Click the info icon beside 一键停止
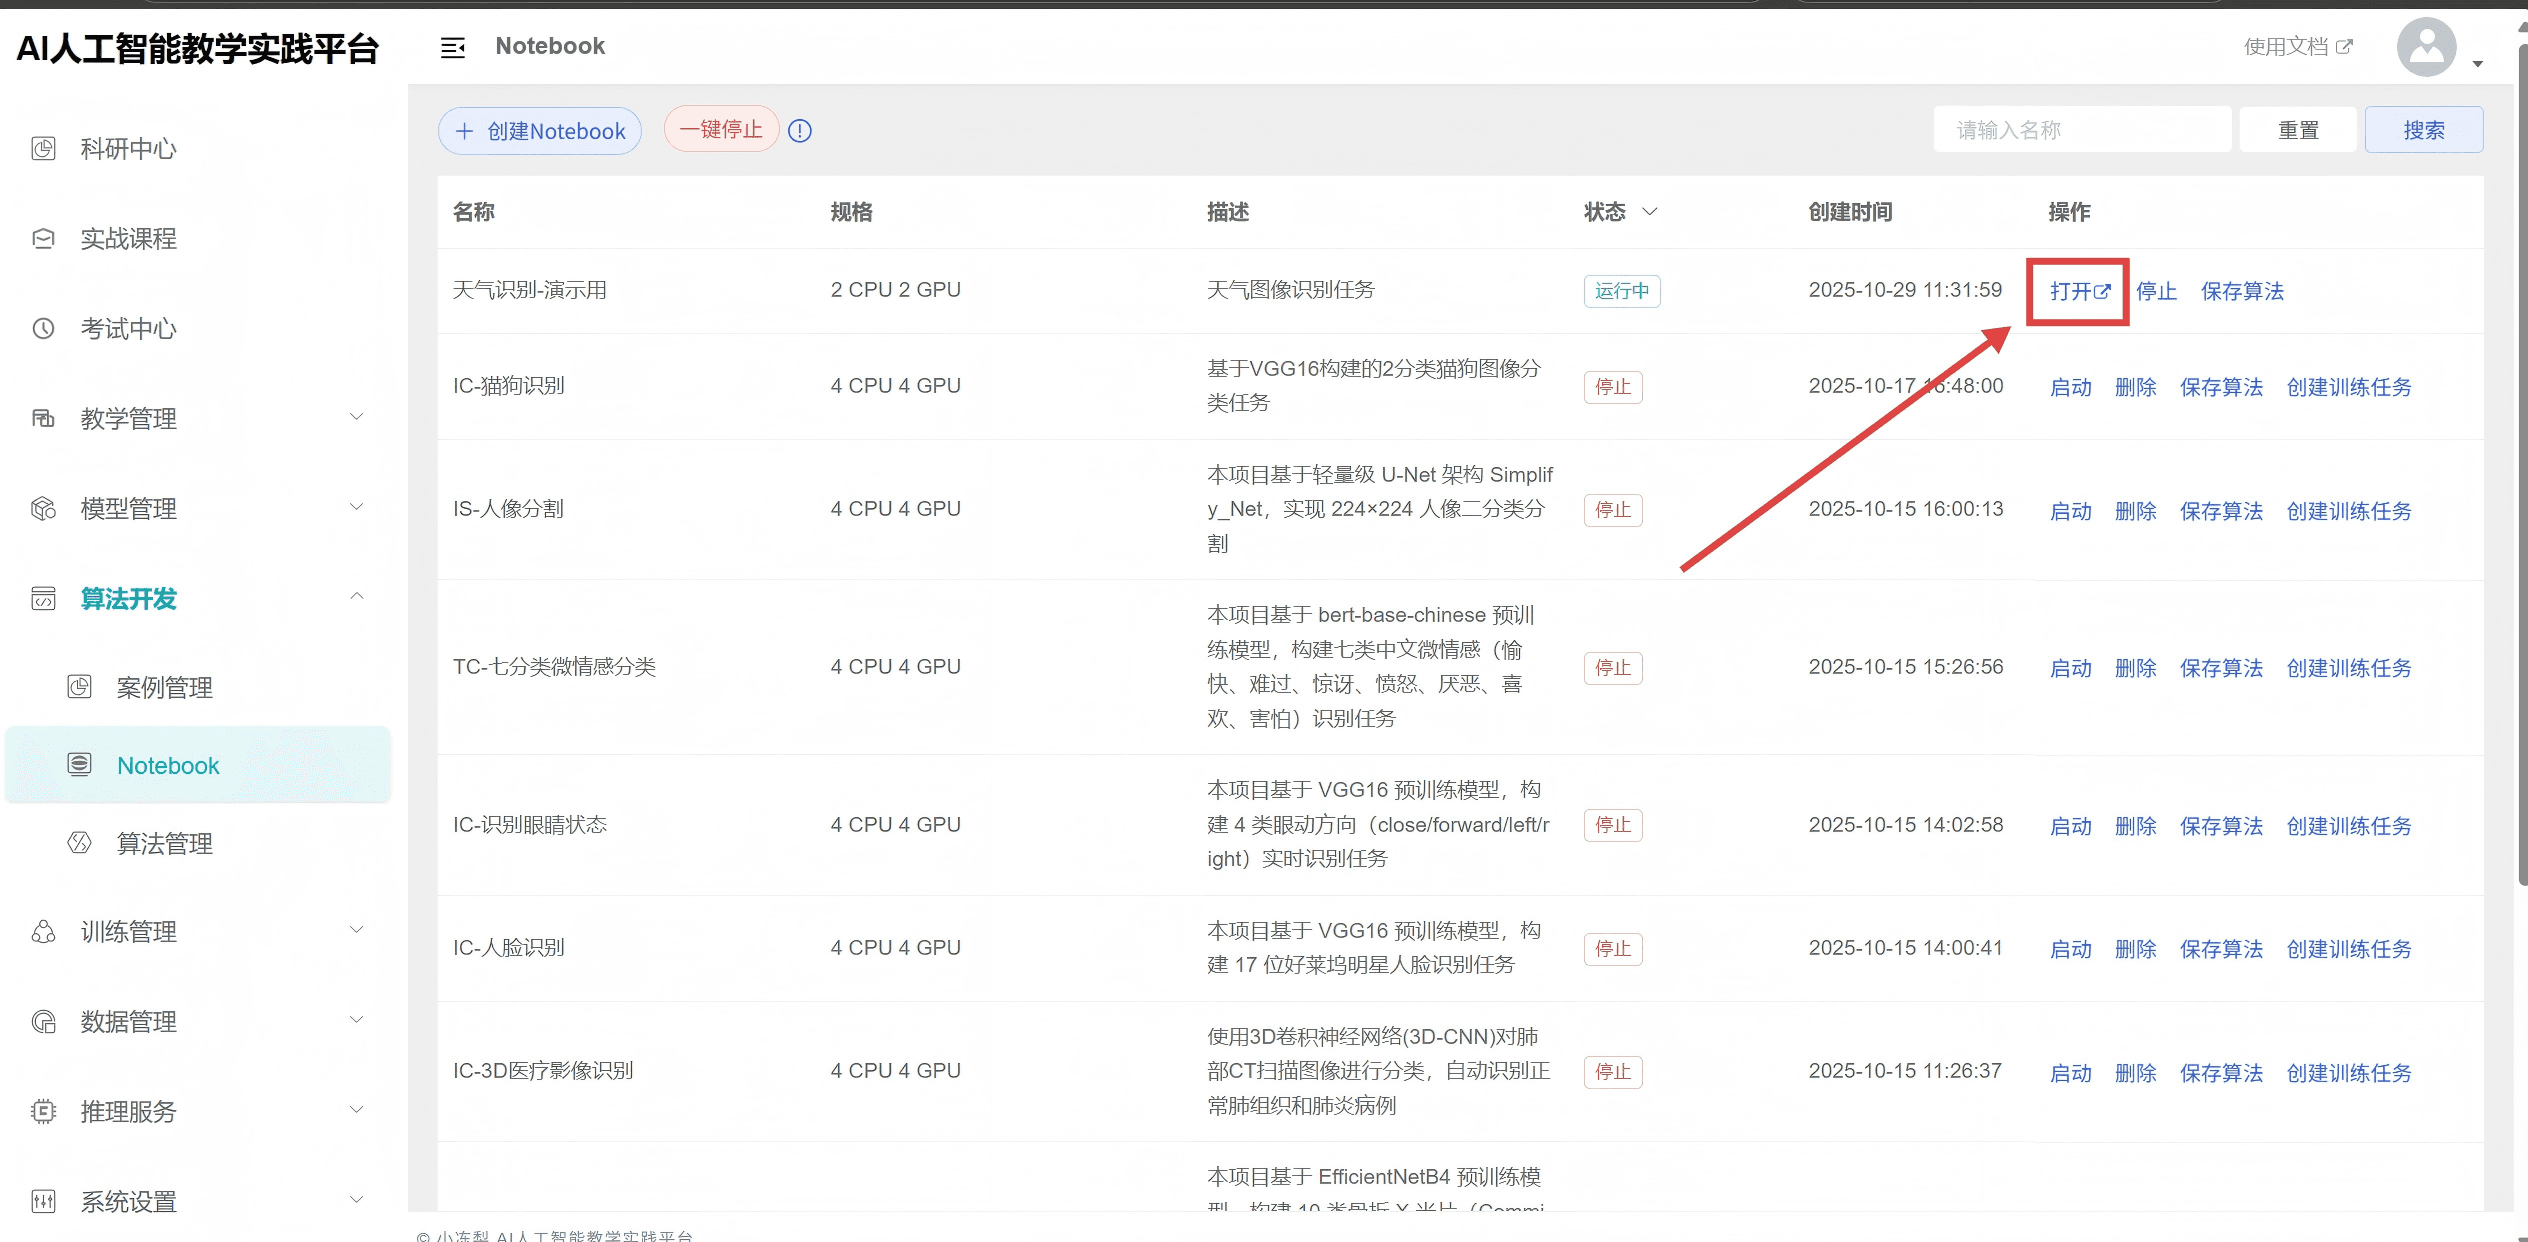Screen dimensions: 2528x1242 point(800,131)
